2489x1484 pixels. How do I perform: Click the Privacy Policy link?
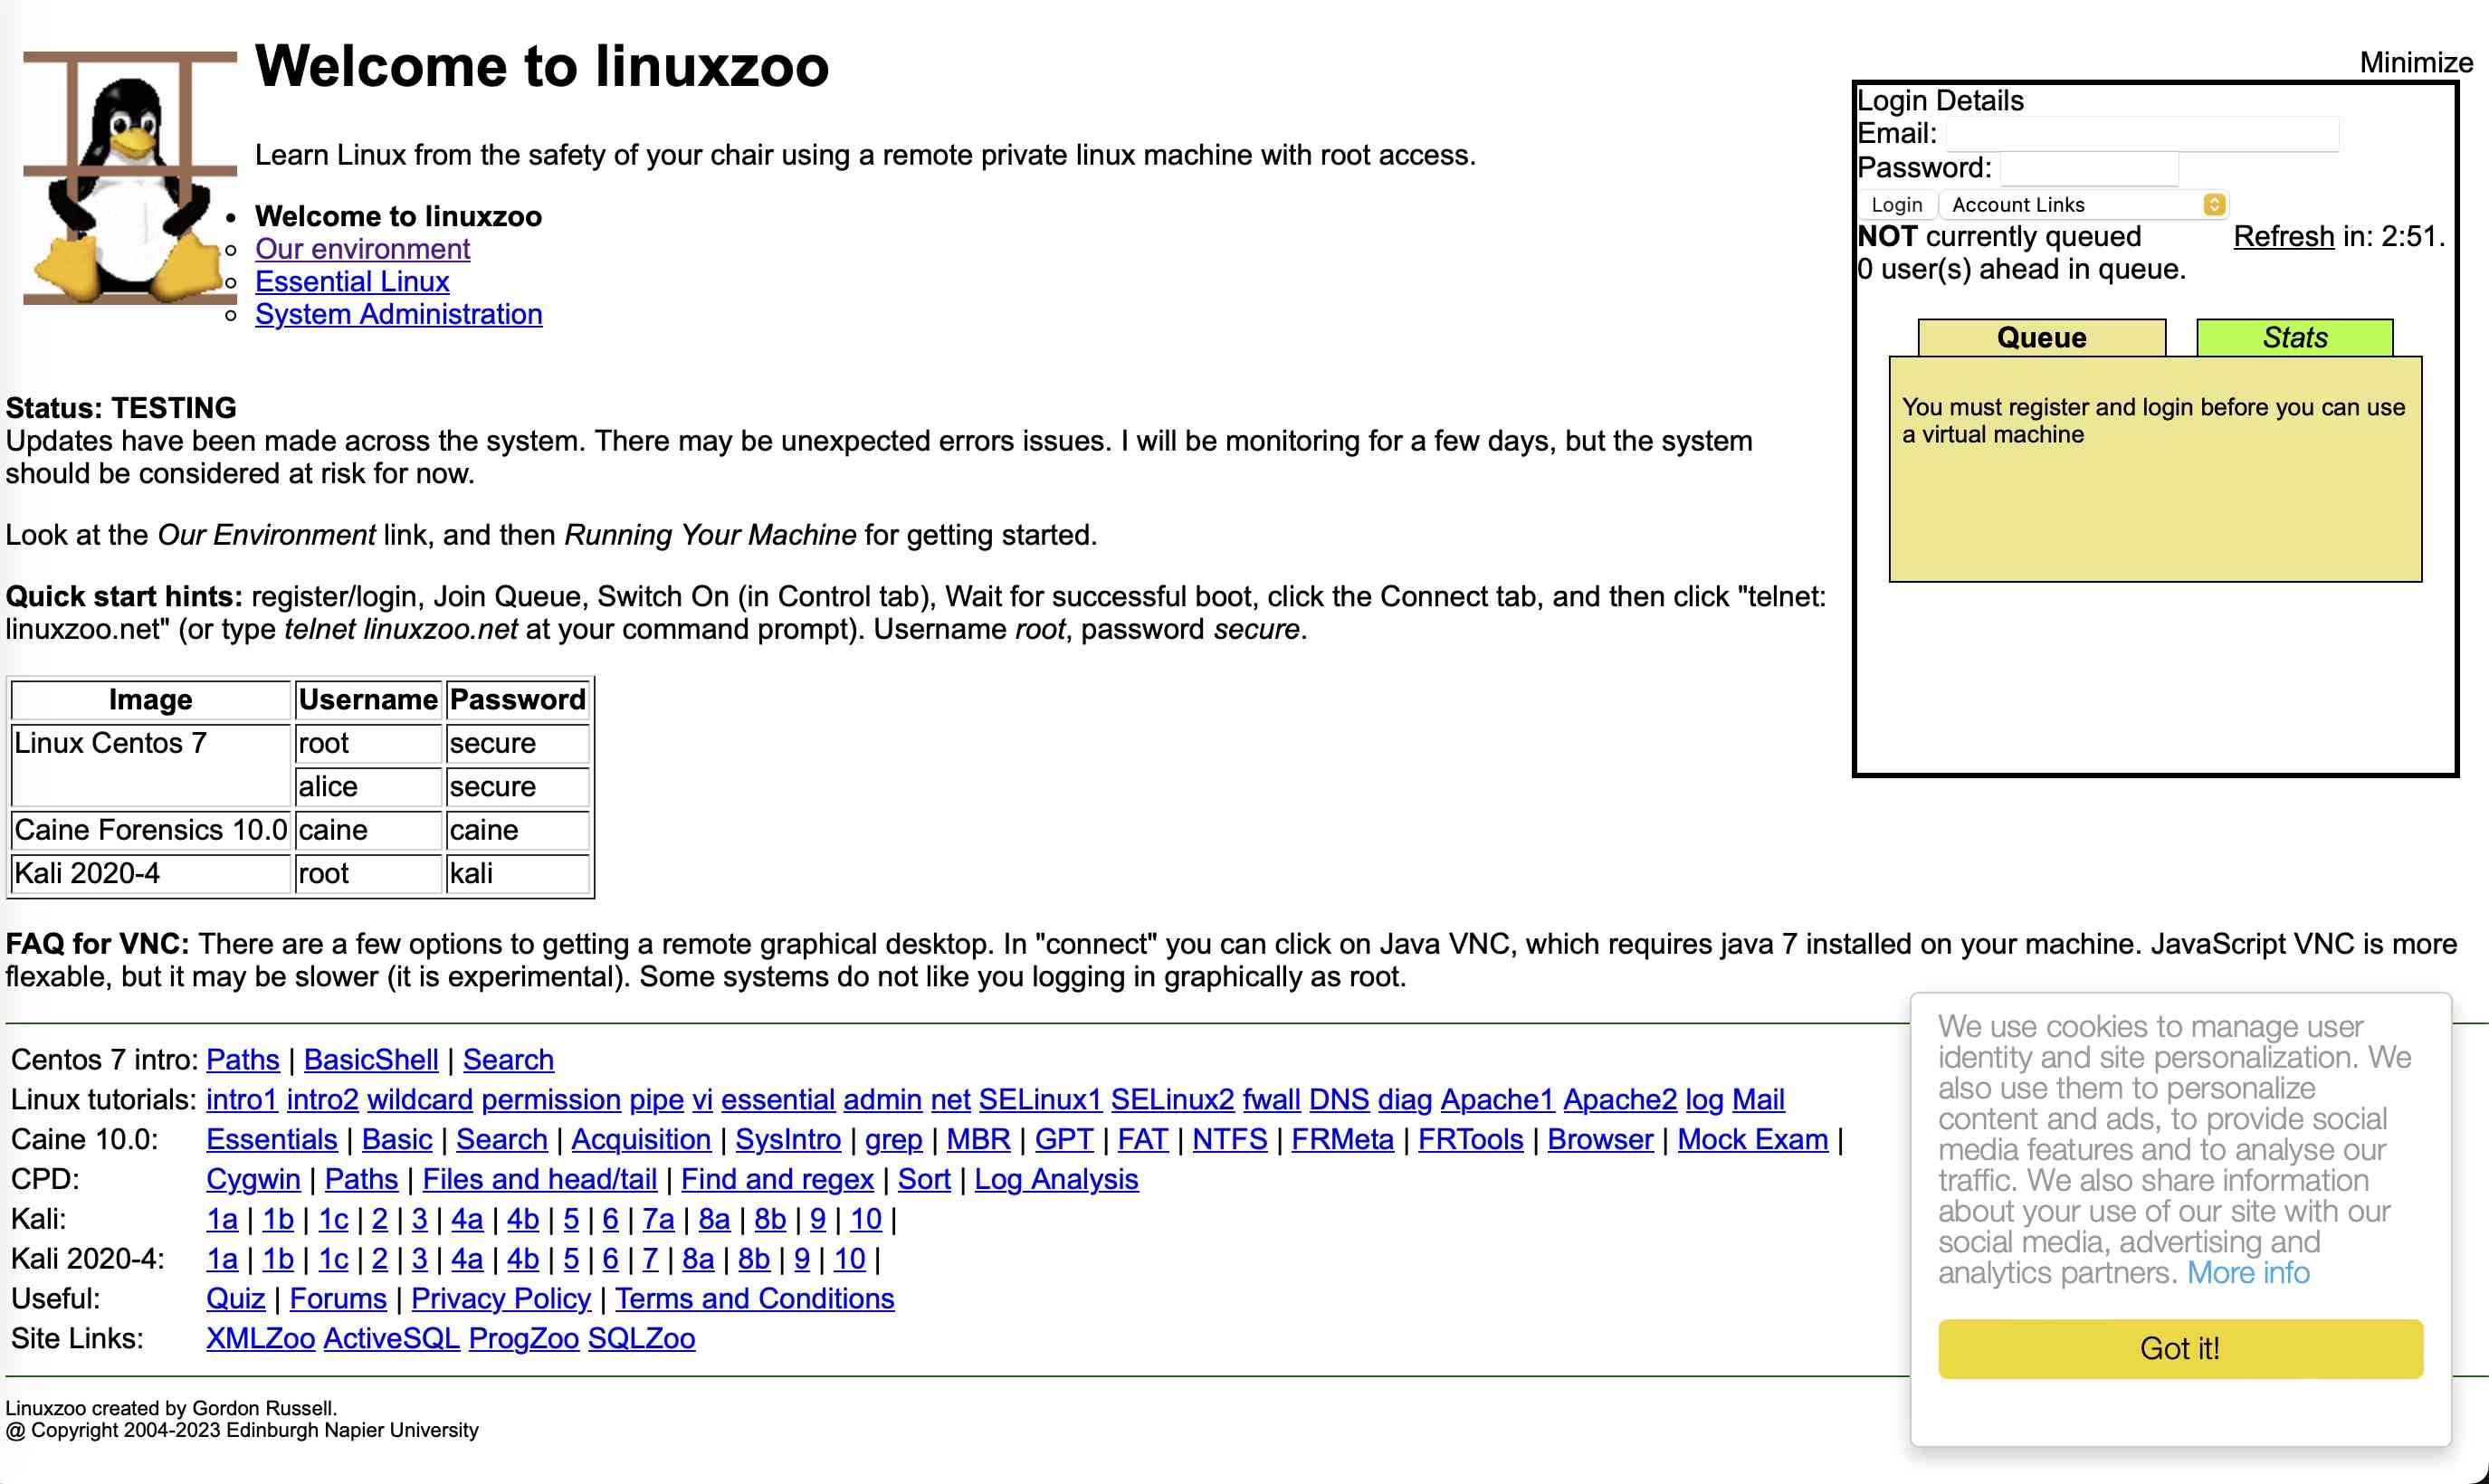500,1298
